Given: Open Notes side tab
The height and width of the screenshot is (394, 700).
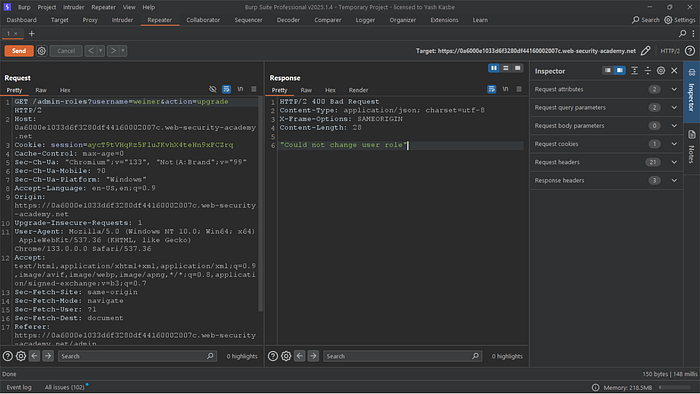Looking at the screenshot, I should 692,147.
